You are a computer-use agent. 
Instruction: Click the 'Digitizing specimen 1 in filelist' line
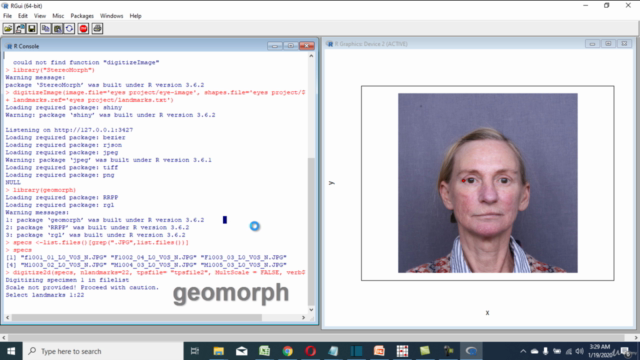(x=67, y=280)
